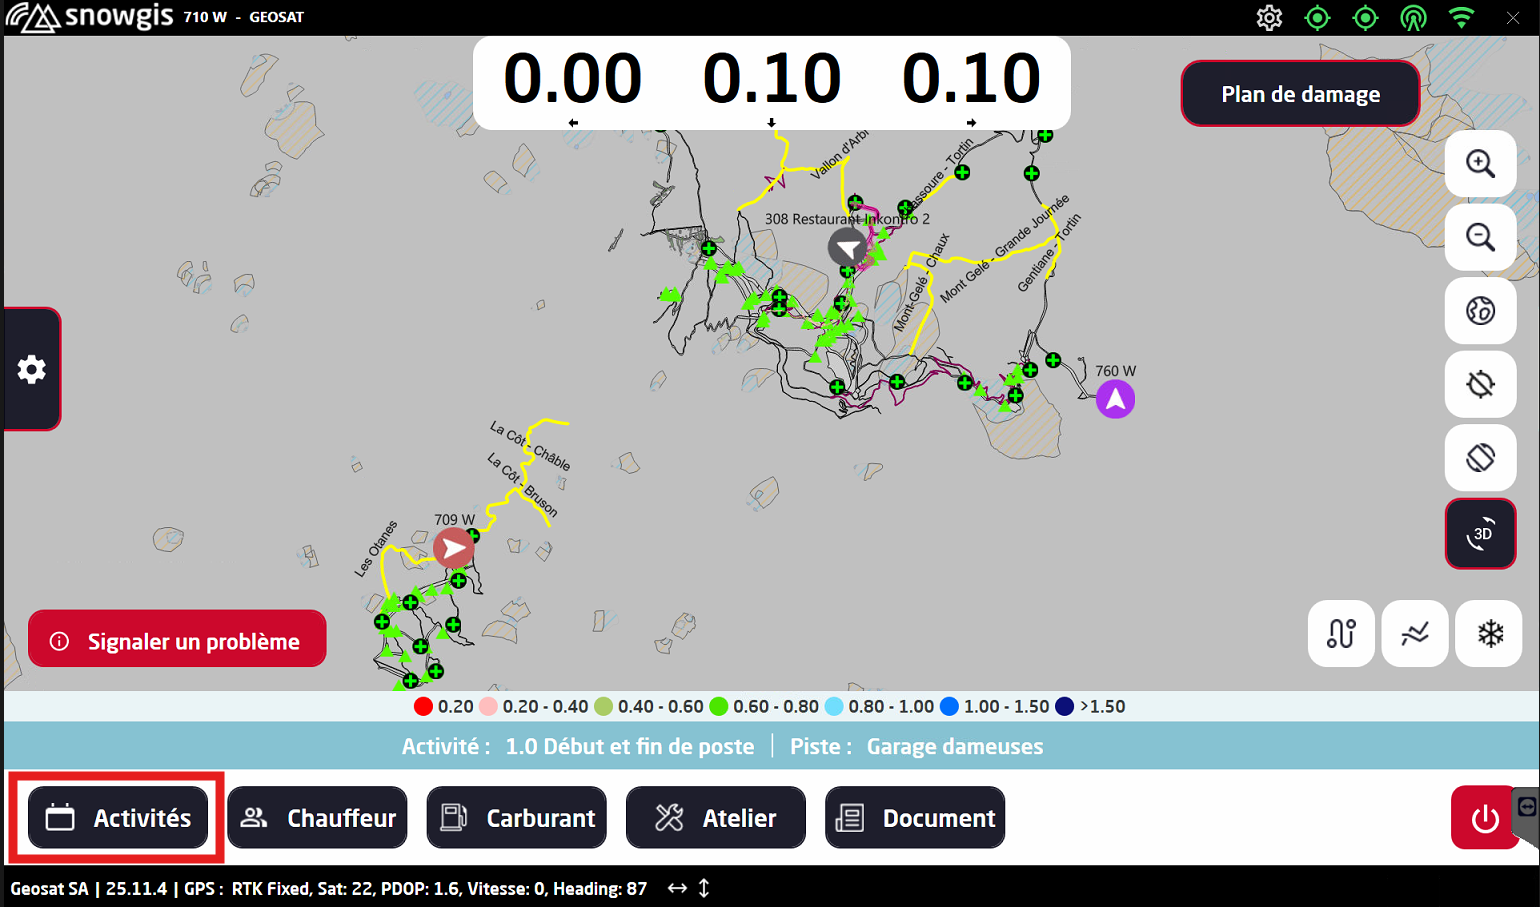Click the red 0.20 legend color dot
Screen dimensions: 1540x907
point(423,707)
